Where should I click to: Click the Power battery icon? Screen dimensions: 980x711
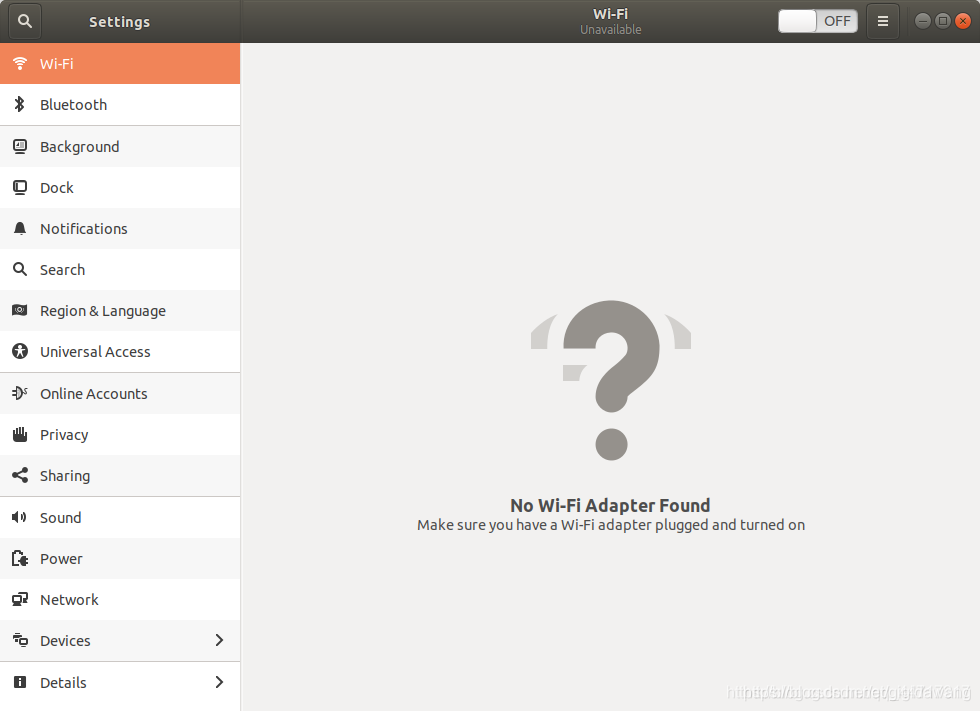(20, 559)
